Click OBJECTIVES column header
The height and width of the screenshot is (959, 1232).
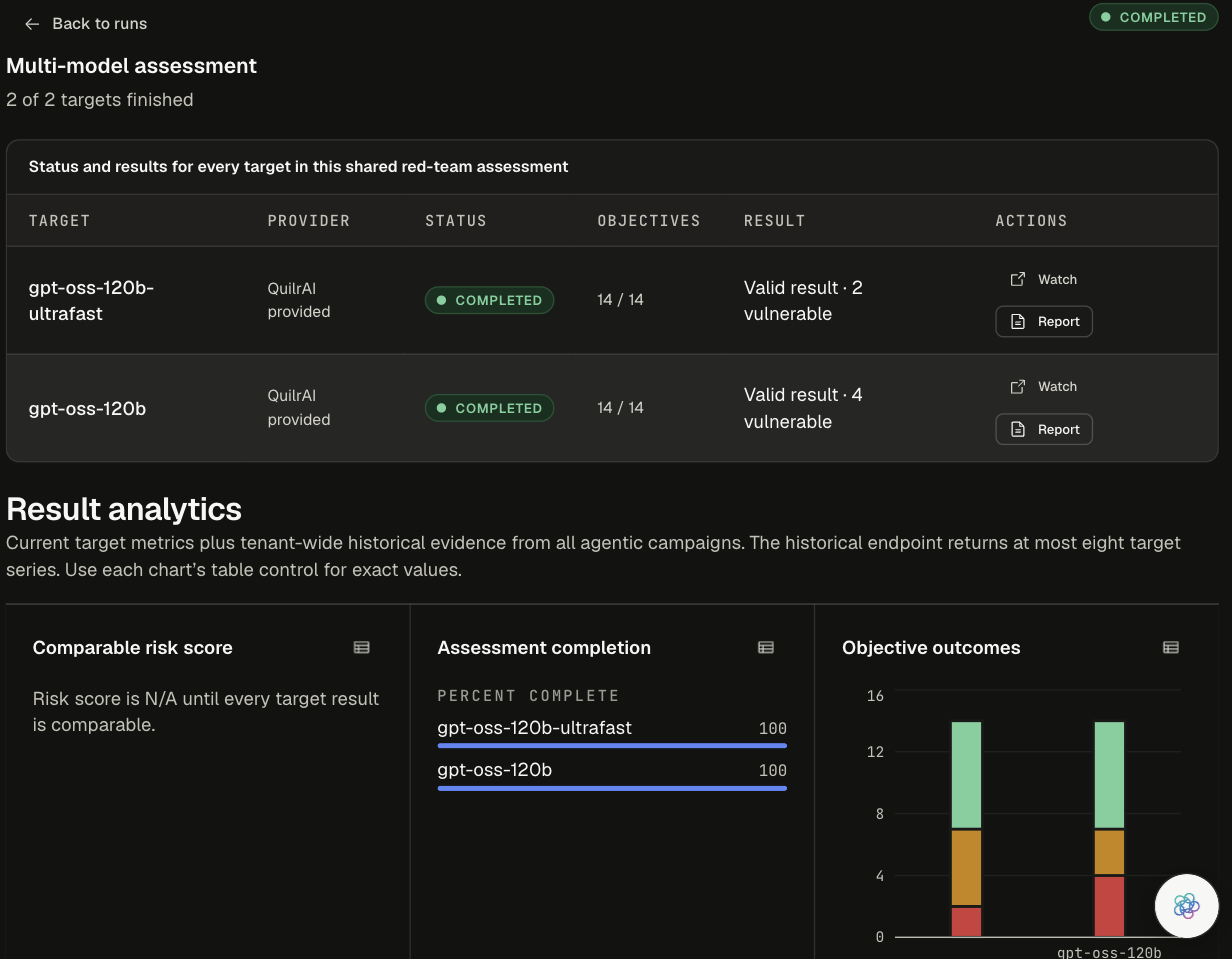click(649, 221)
